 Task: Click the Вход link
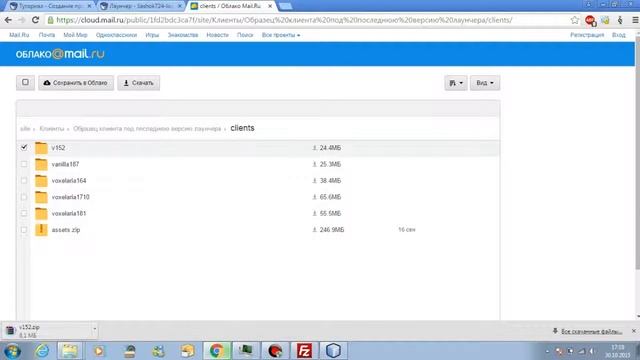click(618, 35)
